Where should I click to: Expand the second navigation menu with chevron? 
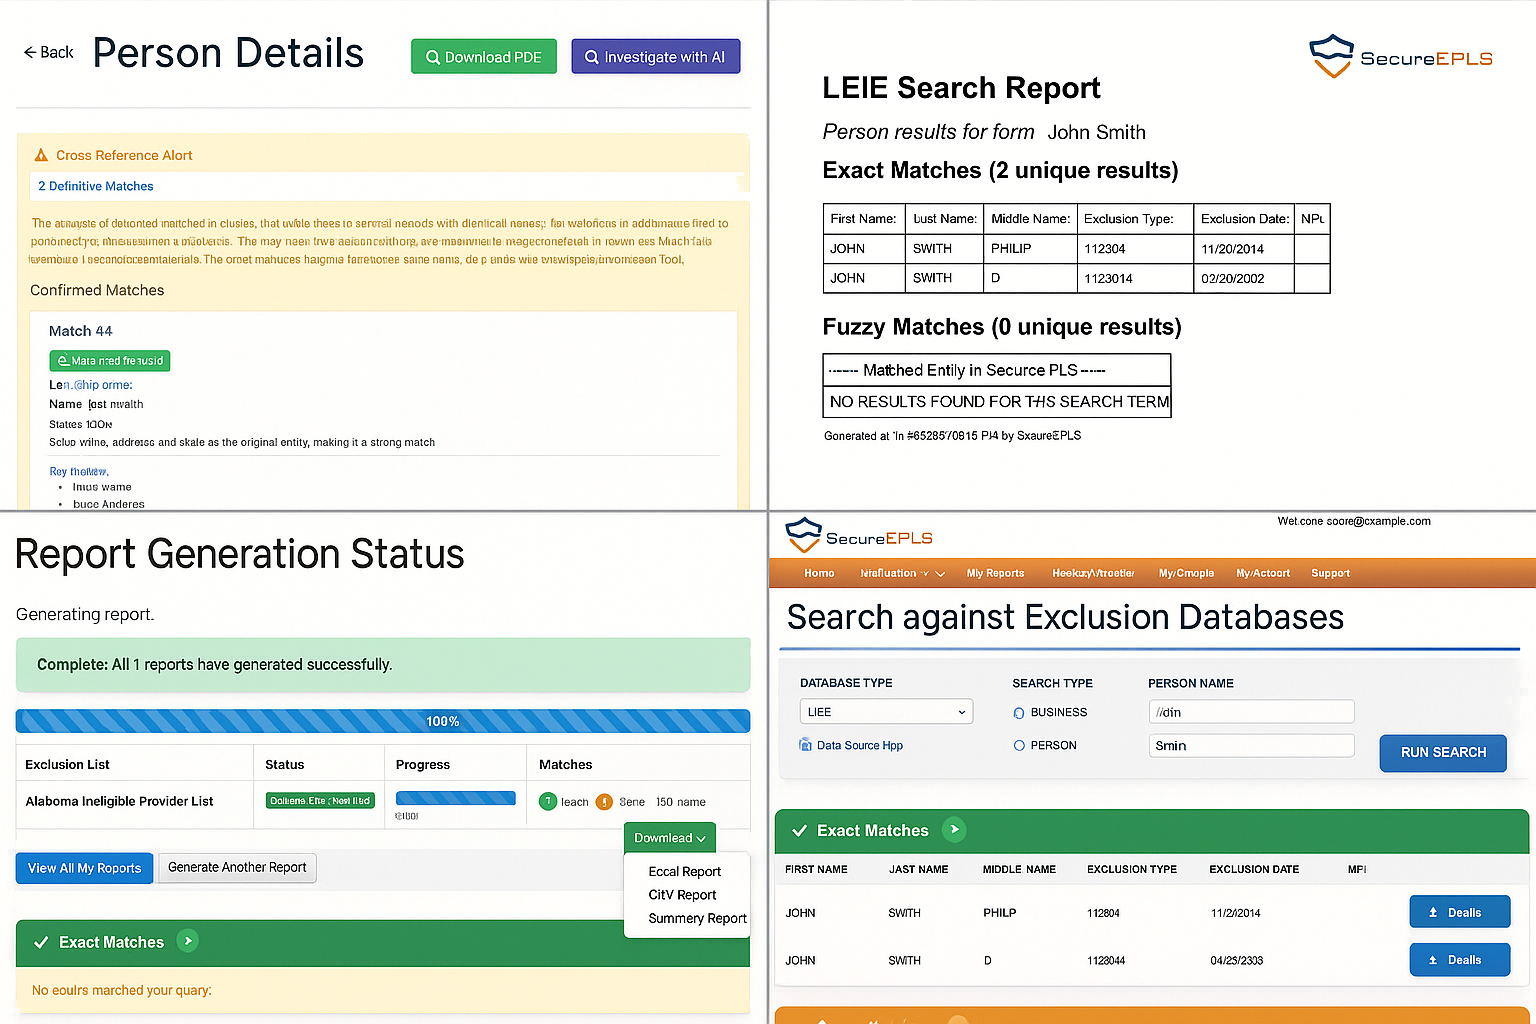coord(902,573)
